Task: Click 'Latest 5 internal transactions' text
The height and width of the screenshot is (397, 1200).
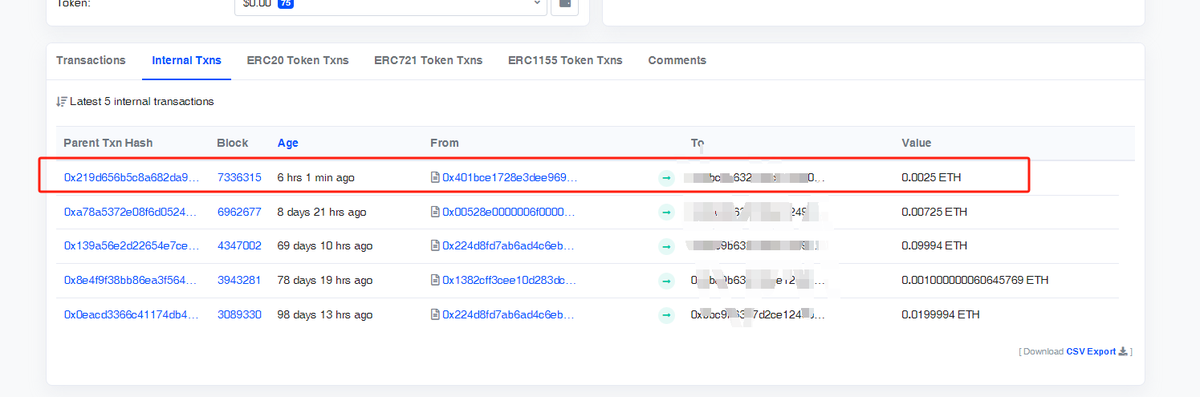Action: (142, 102)
